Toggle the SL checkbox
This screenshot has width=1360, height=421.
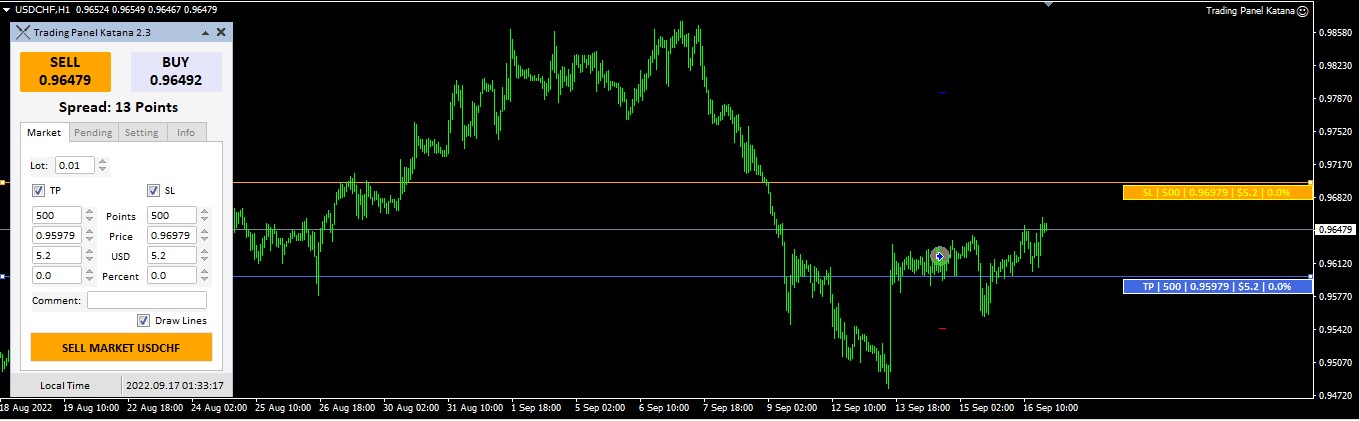(x=154, y=190)
